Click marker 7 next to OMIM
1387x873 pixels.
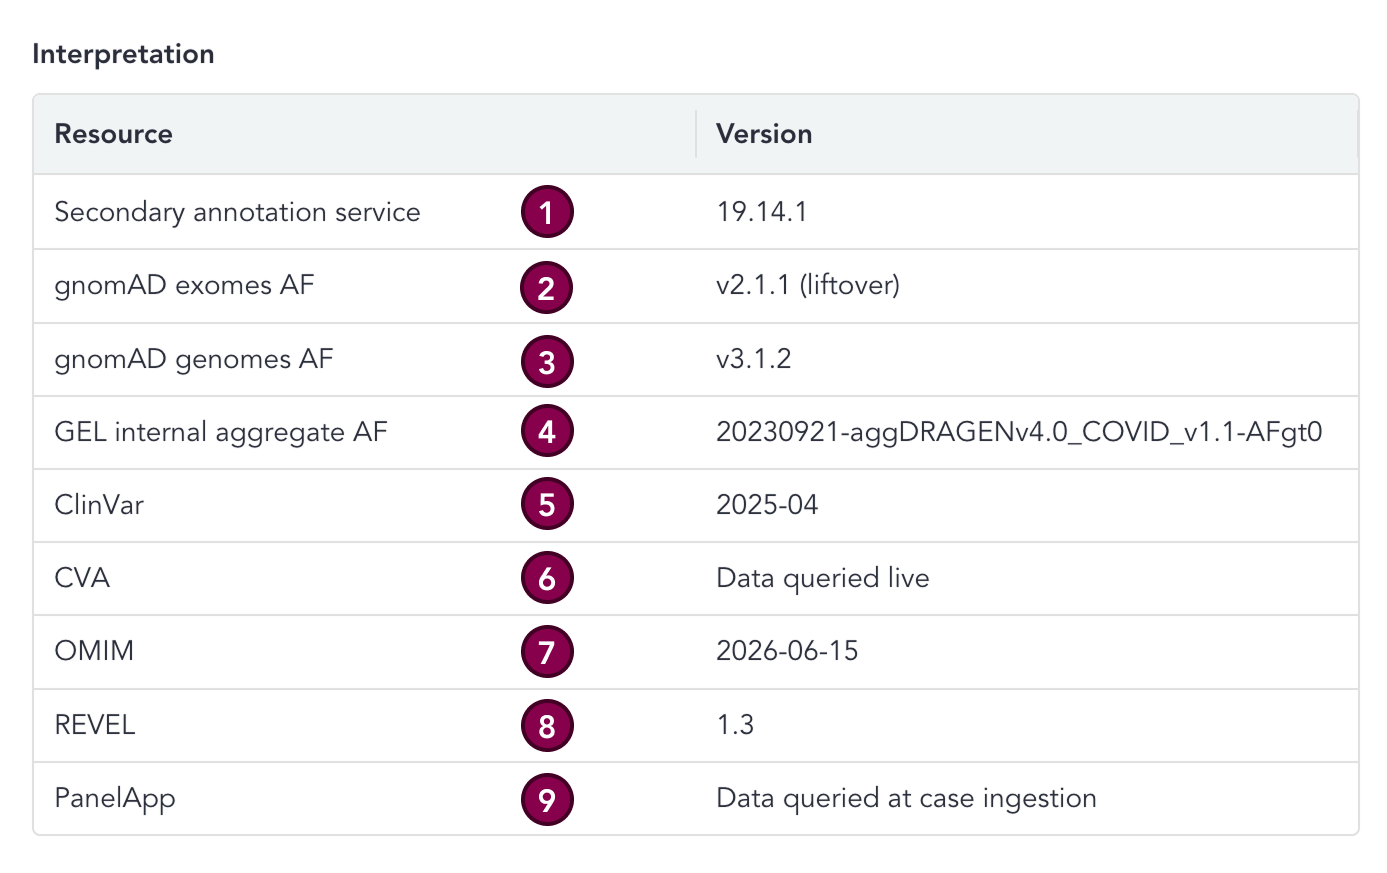547,652
